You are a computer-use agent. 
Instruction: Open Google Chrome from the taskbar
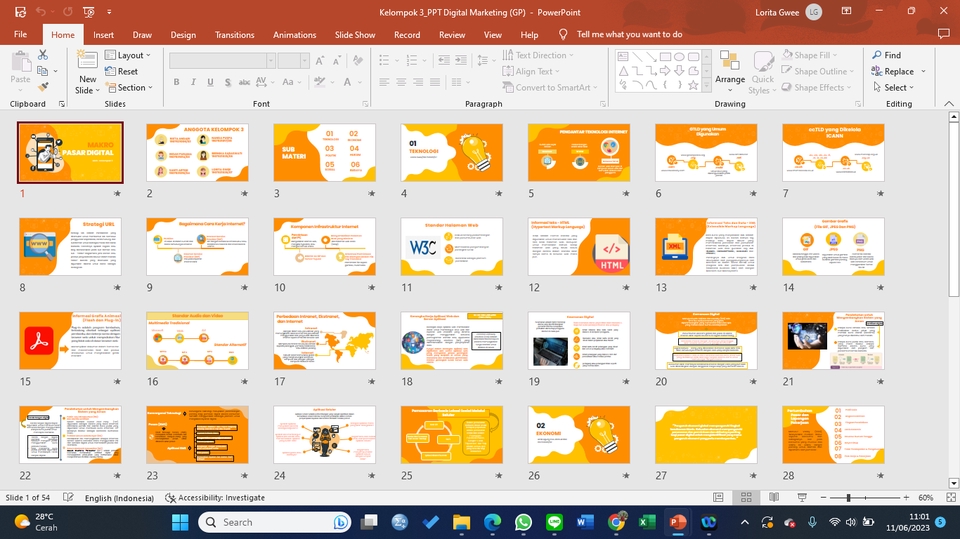(x=617, y=522)
